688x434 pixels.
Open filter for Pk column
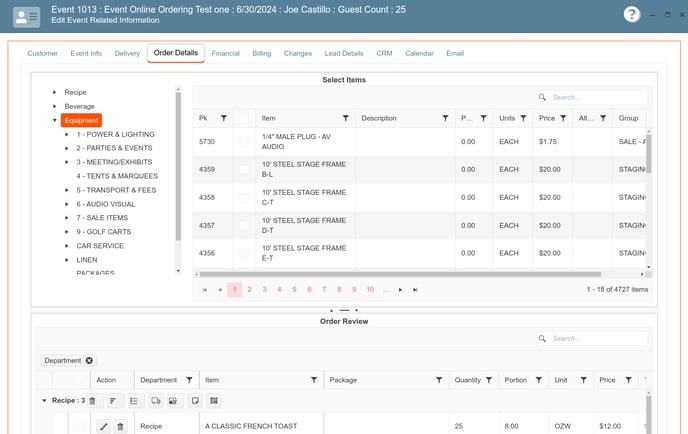coord(224,118)
